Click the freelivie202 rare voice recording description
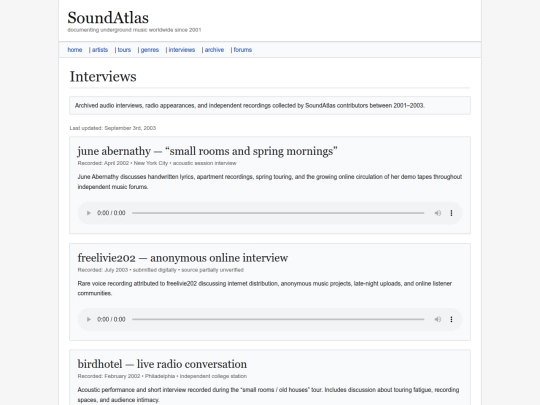The width and height of the screenshot is (540, 405). click(x=264, y=288)
